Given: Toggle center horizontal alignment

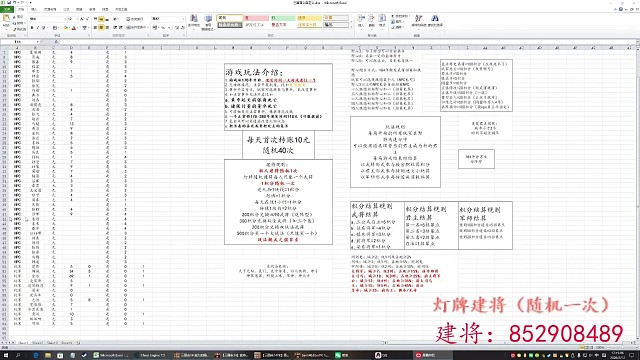Looking at the screenshot, I should click(101, 28).
